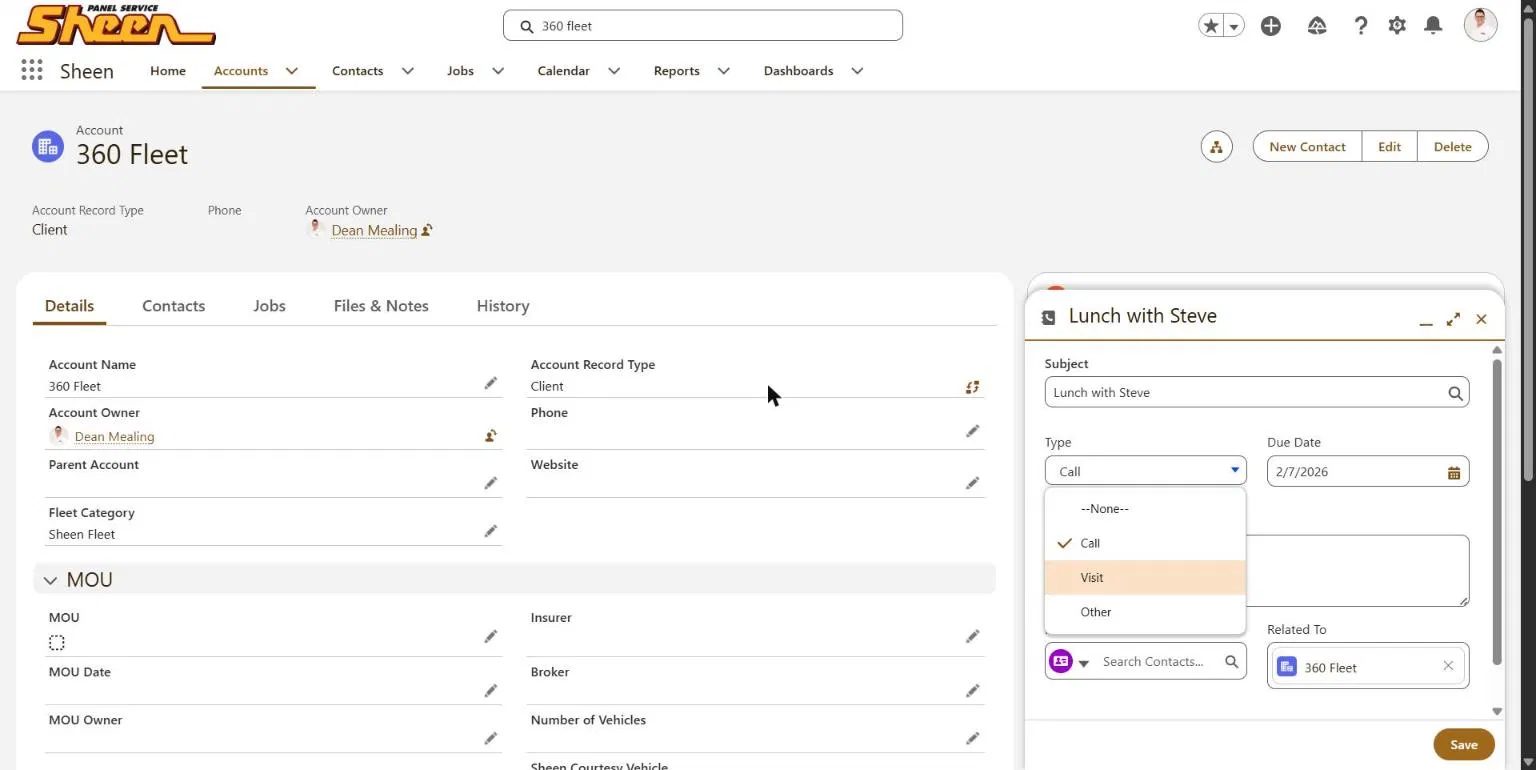Switch to the Contacts record tab

click(173, 306)
